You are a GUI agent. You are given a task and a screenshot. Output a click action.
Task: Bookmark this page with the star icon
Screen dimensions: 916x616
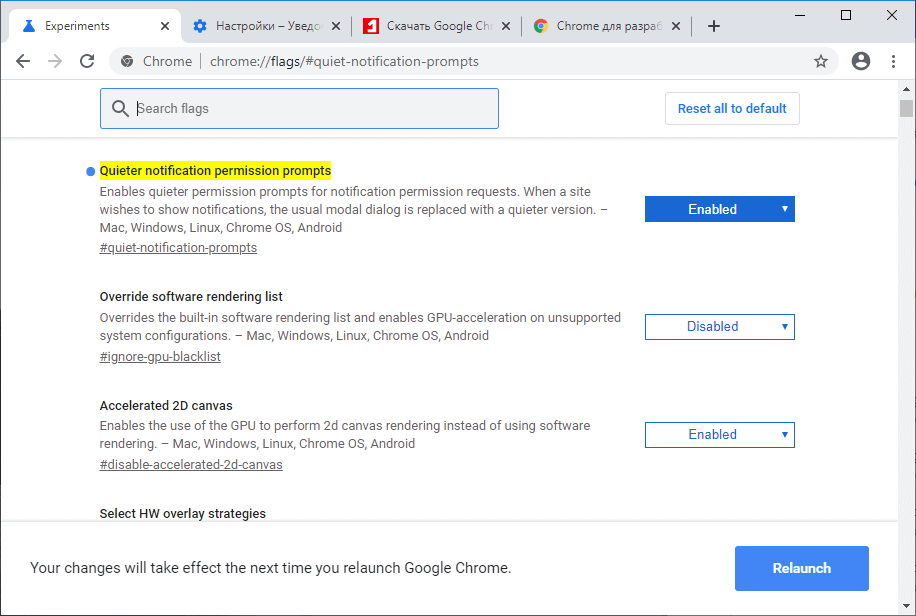(x=821, y=61)
